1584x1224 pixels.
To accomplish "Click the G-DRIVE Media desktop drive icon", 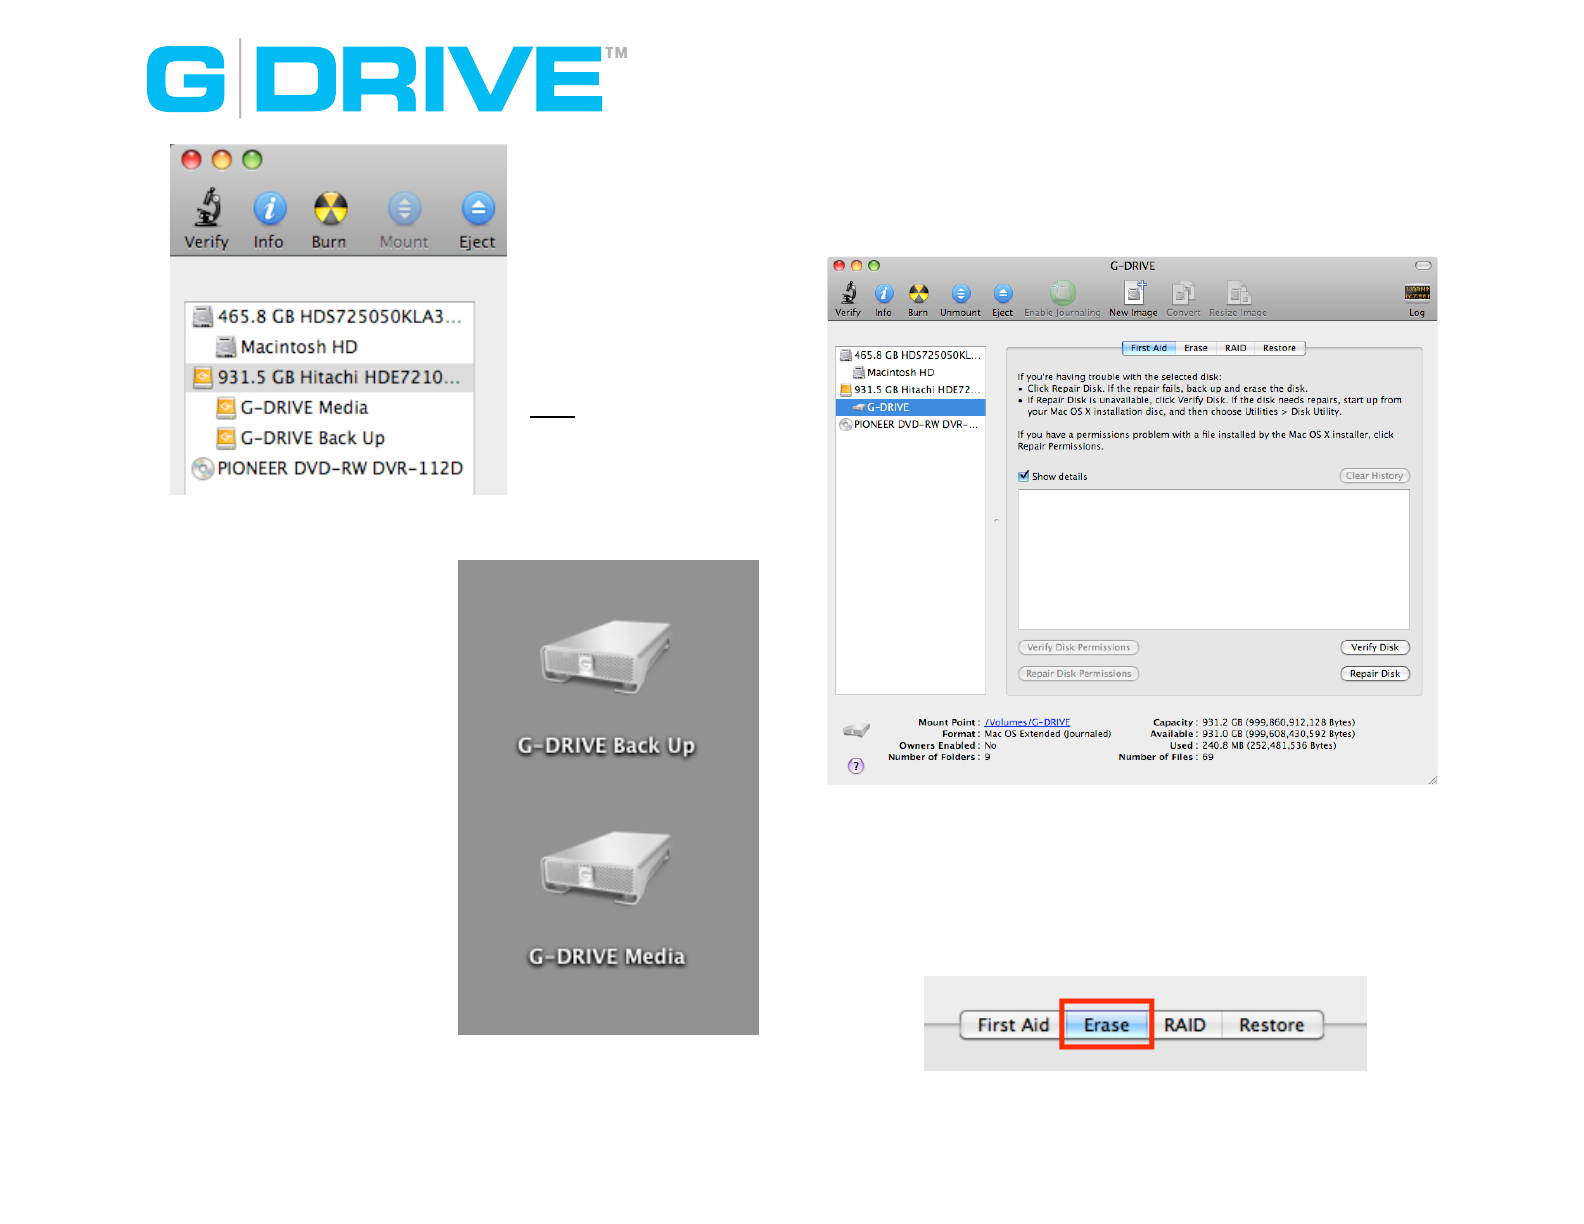I will (x=606, y=867).
